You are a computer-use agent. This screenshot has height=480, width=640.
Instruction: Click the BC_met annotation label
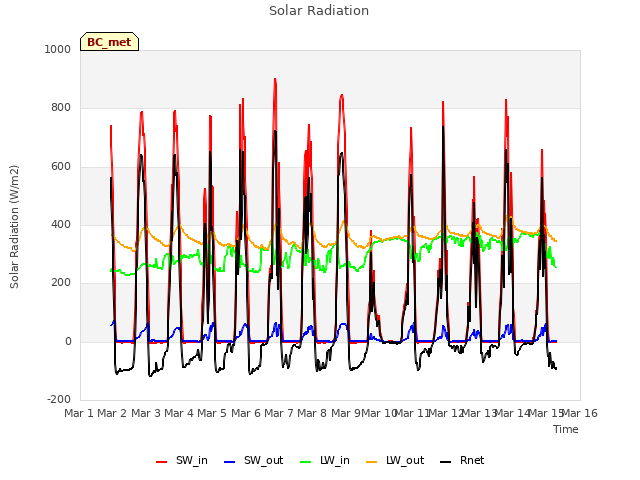tap(109, 42)
